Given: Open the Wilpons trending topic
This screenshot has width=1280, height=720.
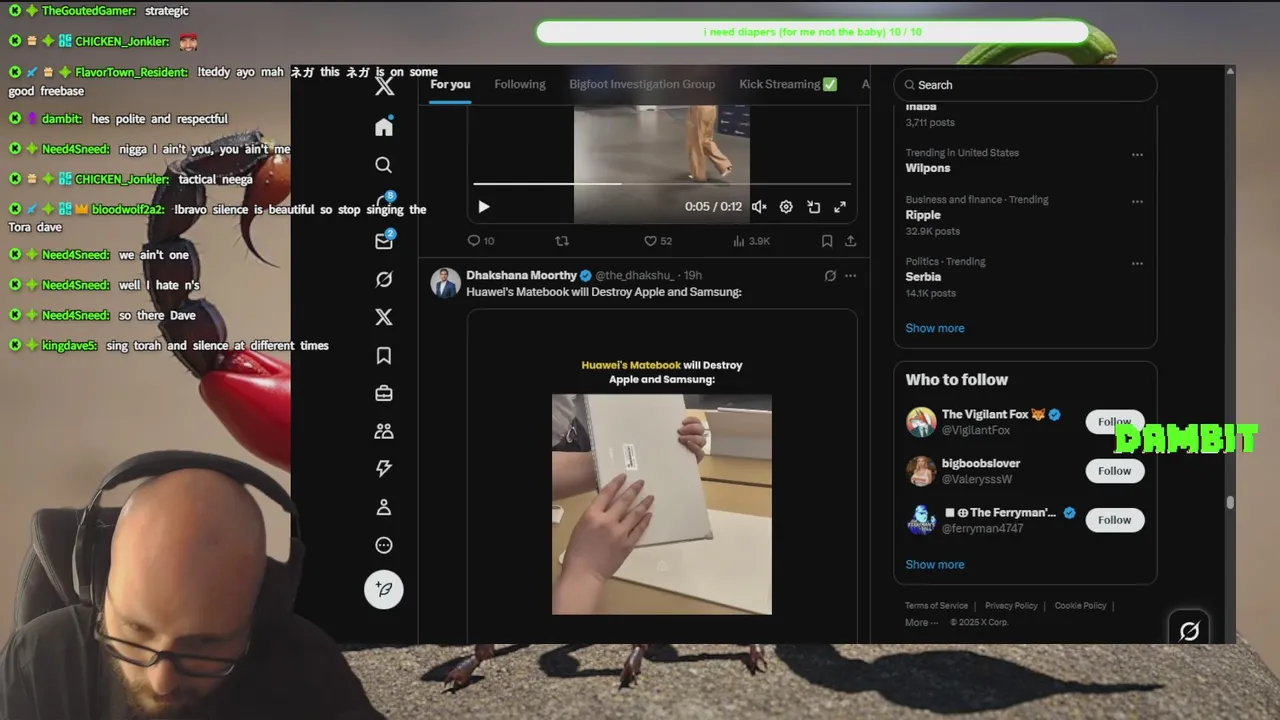Looking at the screenshot, I should pyautogui.click(x=928, y=168).
